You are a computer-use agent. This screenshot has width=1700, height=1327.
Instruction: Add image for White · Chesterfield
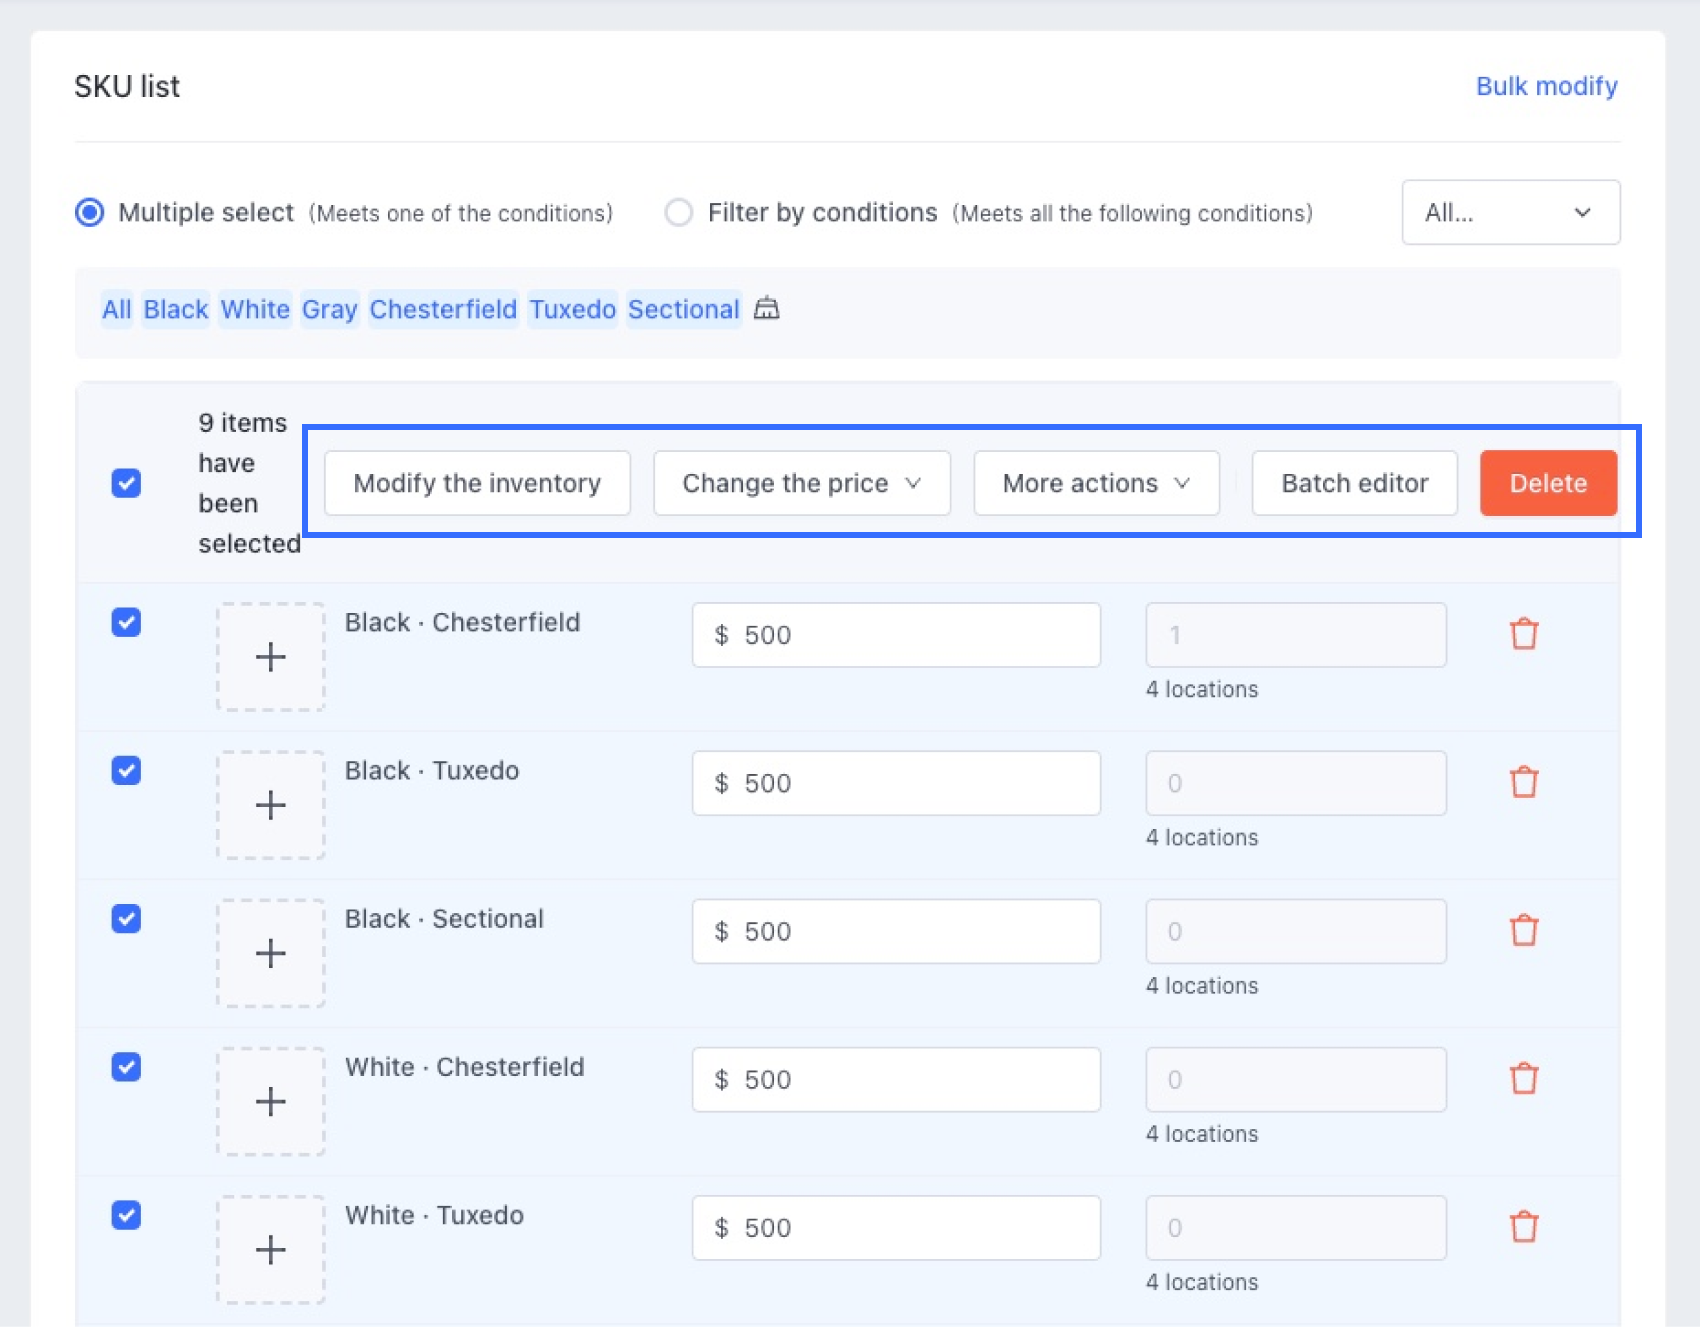click(270, 1101)
